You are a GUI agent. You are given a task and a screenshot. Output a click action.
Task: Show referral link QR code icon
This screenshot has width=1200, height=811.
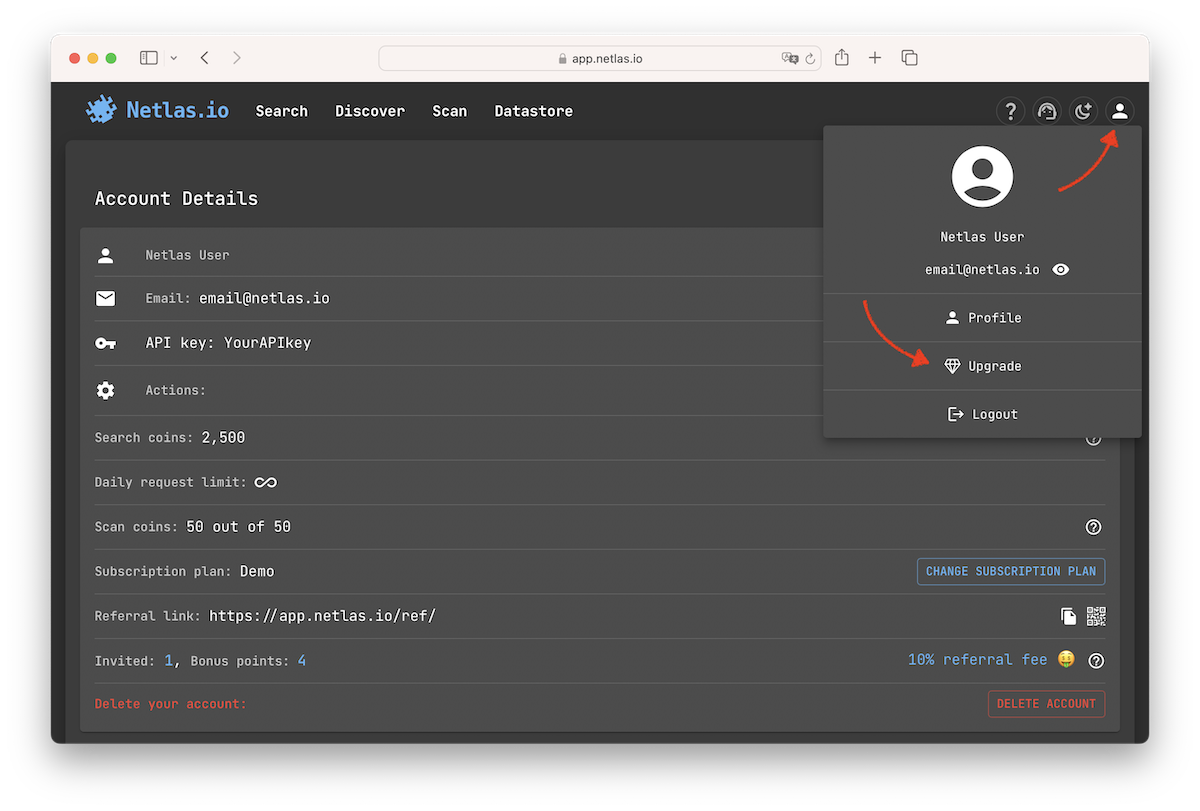coord(1097,616)
